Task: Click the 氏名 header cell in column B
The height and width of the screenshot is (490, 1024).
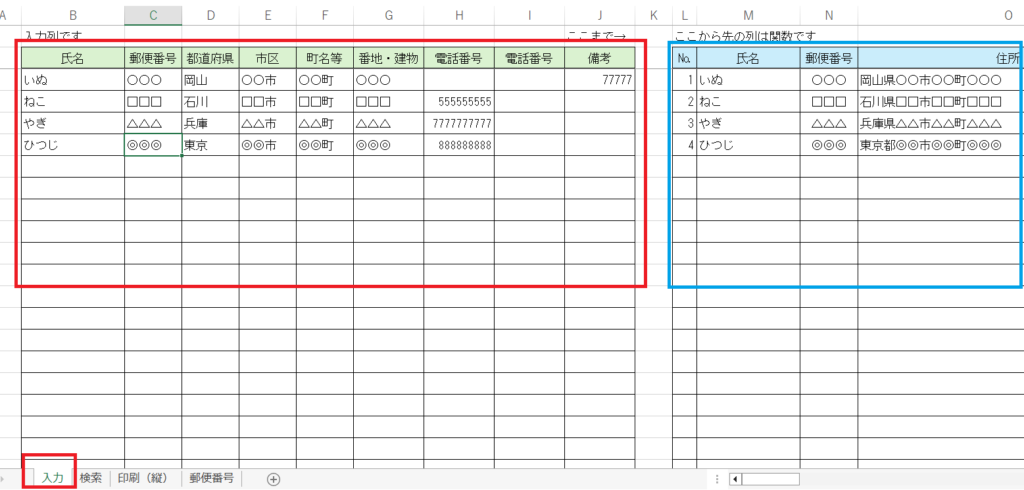Action: tap(73, 58)
